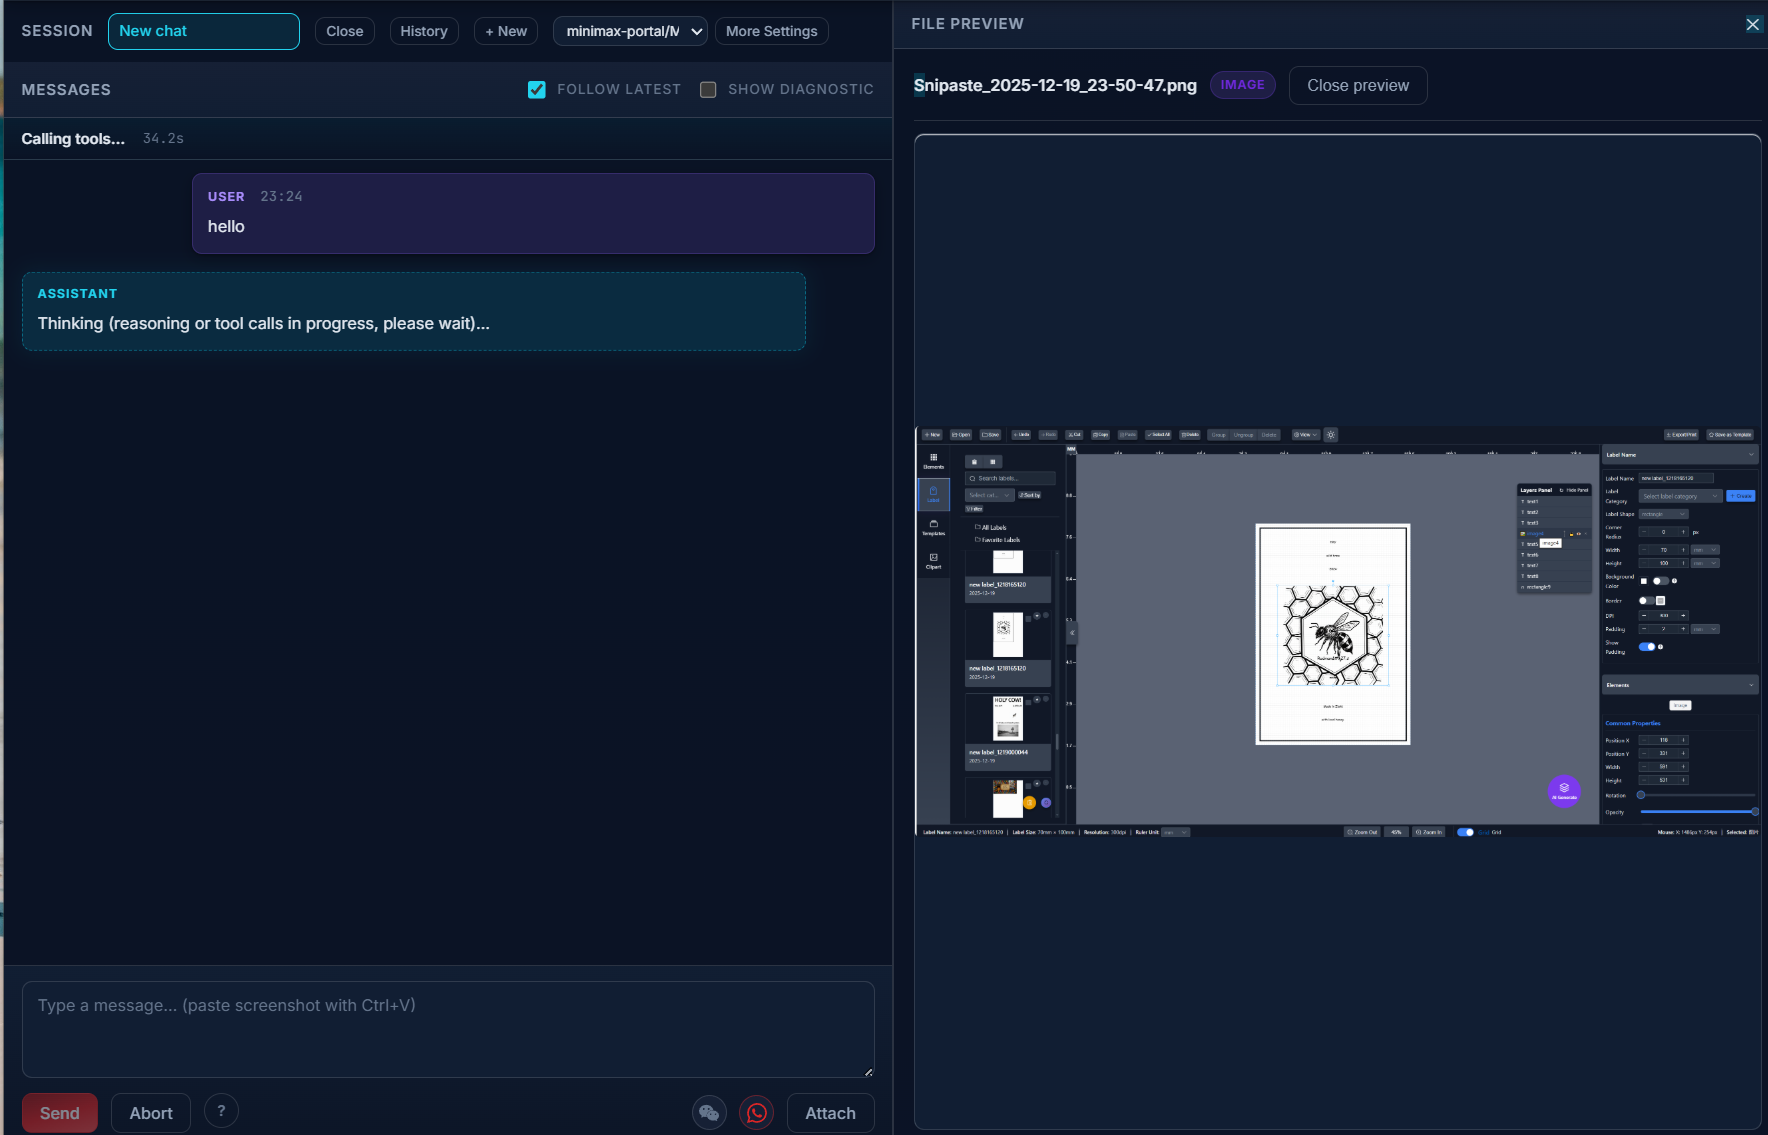Click the Close preview button

tap(1357, 85)
